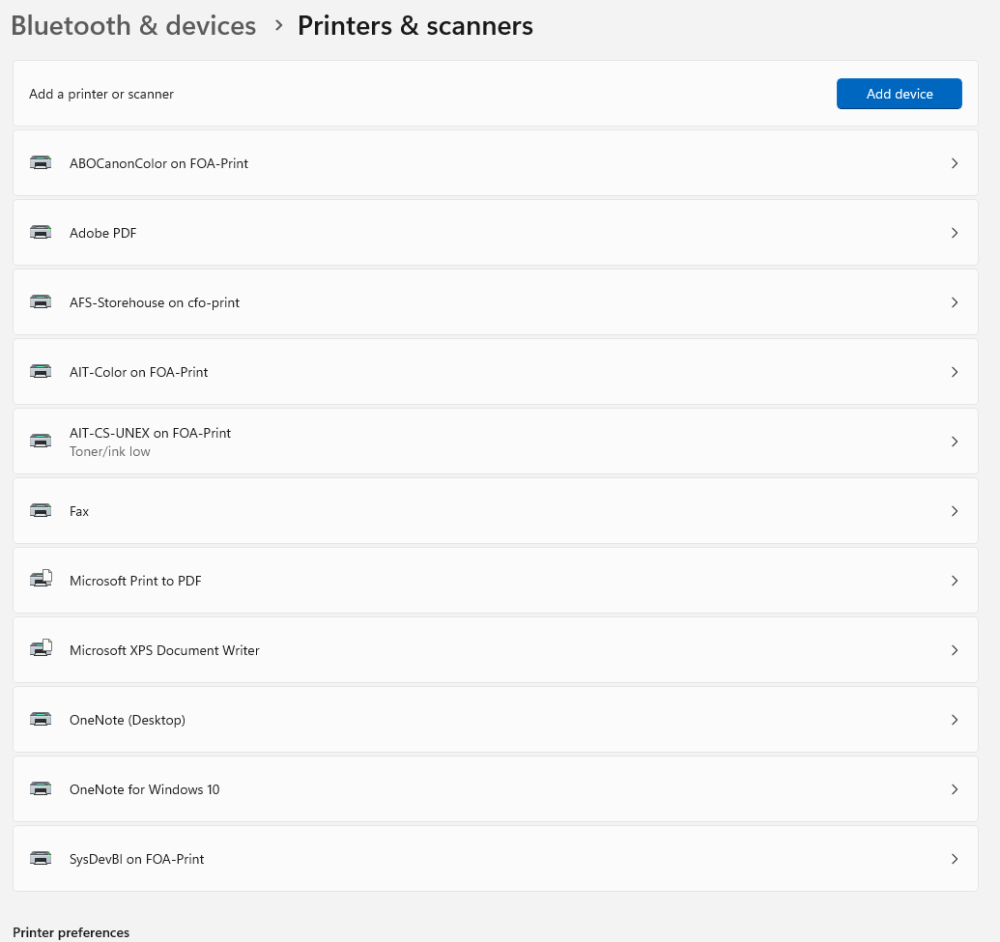Open AFS-Storehouse on cfo-print label

(x=154, y=302)
